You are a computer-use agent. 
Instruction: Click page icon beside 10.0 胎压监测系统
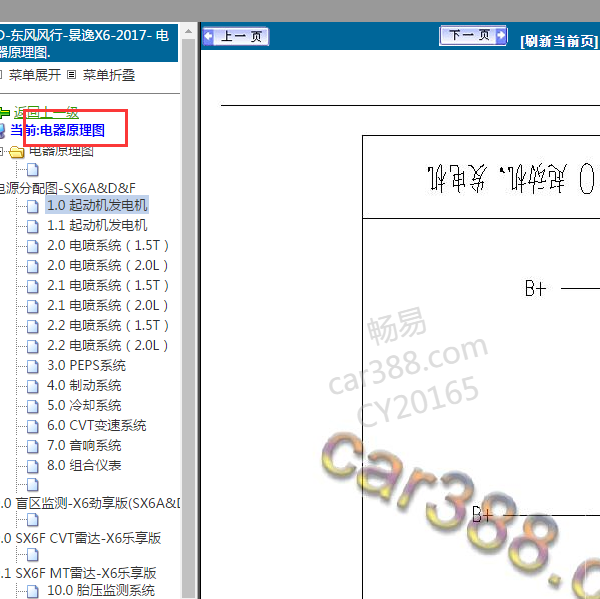(x=33, y=591)
